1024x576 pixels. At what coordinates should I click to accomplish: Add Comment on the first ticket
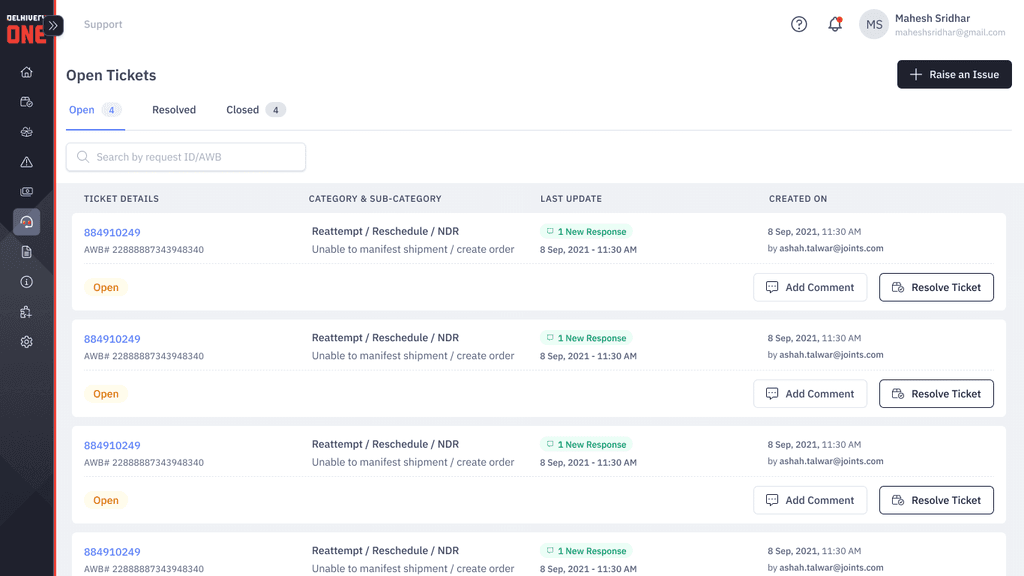pos(810,287)
